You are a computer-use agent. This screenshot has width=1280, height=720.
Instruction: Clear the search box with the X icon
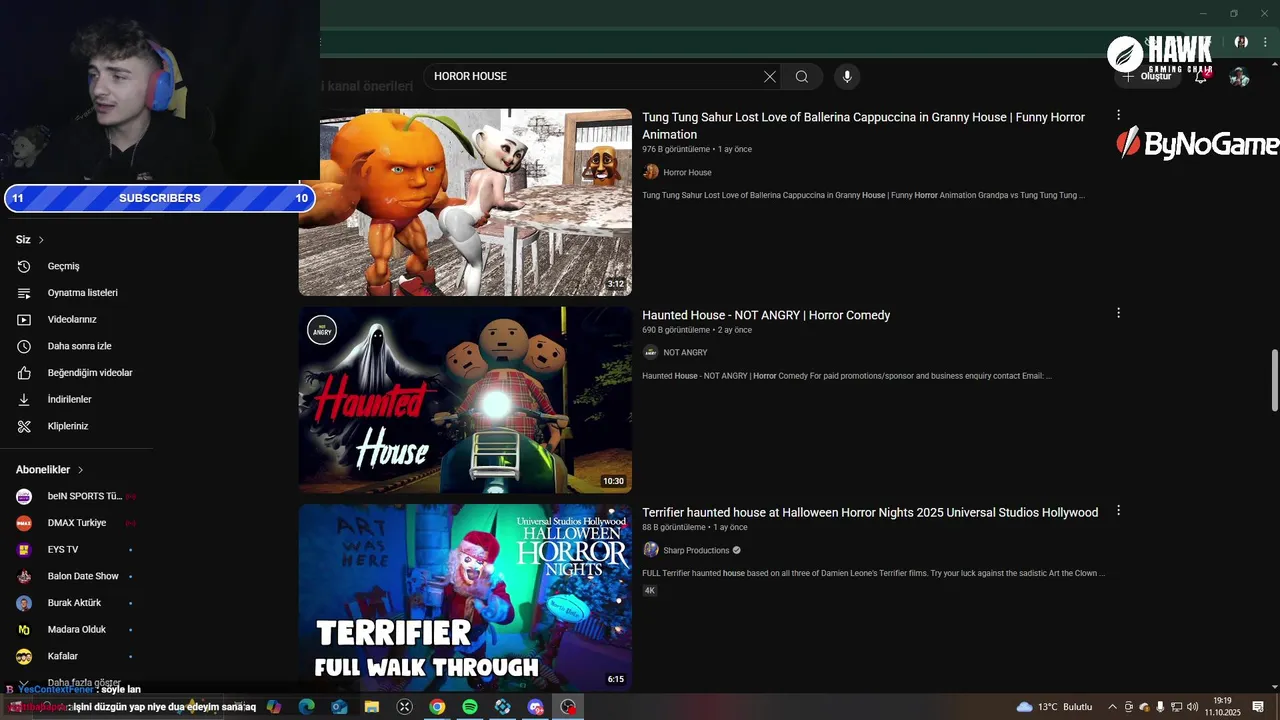(x=770, y=77)
